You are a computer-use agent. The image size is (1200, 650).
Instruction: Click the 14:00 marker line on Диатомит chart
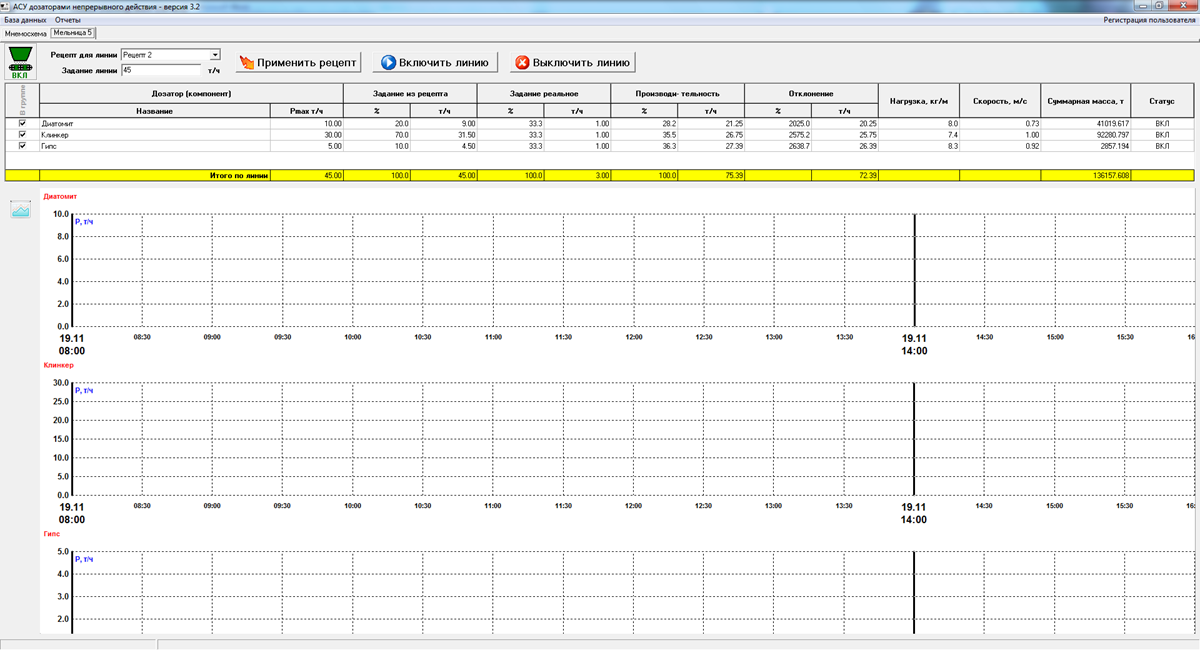(914, 270)
